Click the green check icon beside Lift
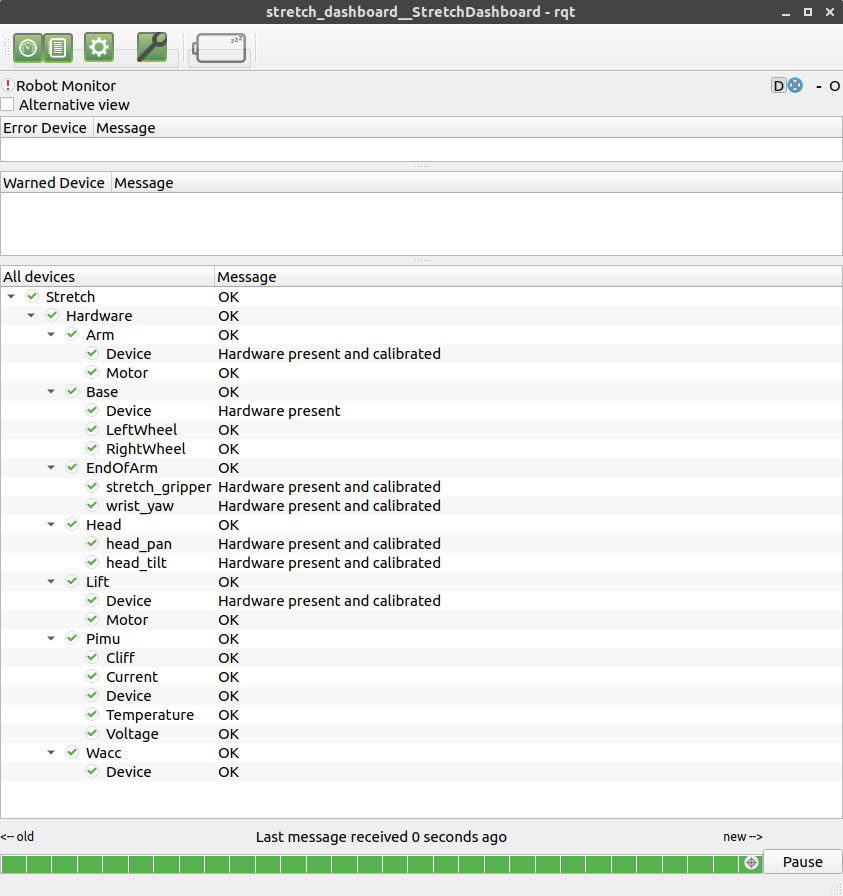The image size is (843, 896). (x=72, y=581)
